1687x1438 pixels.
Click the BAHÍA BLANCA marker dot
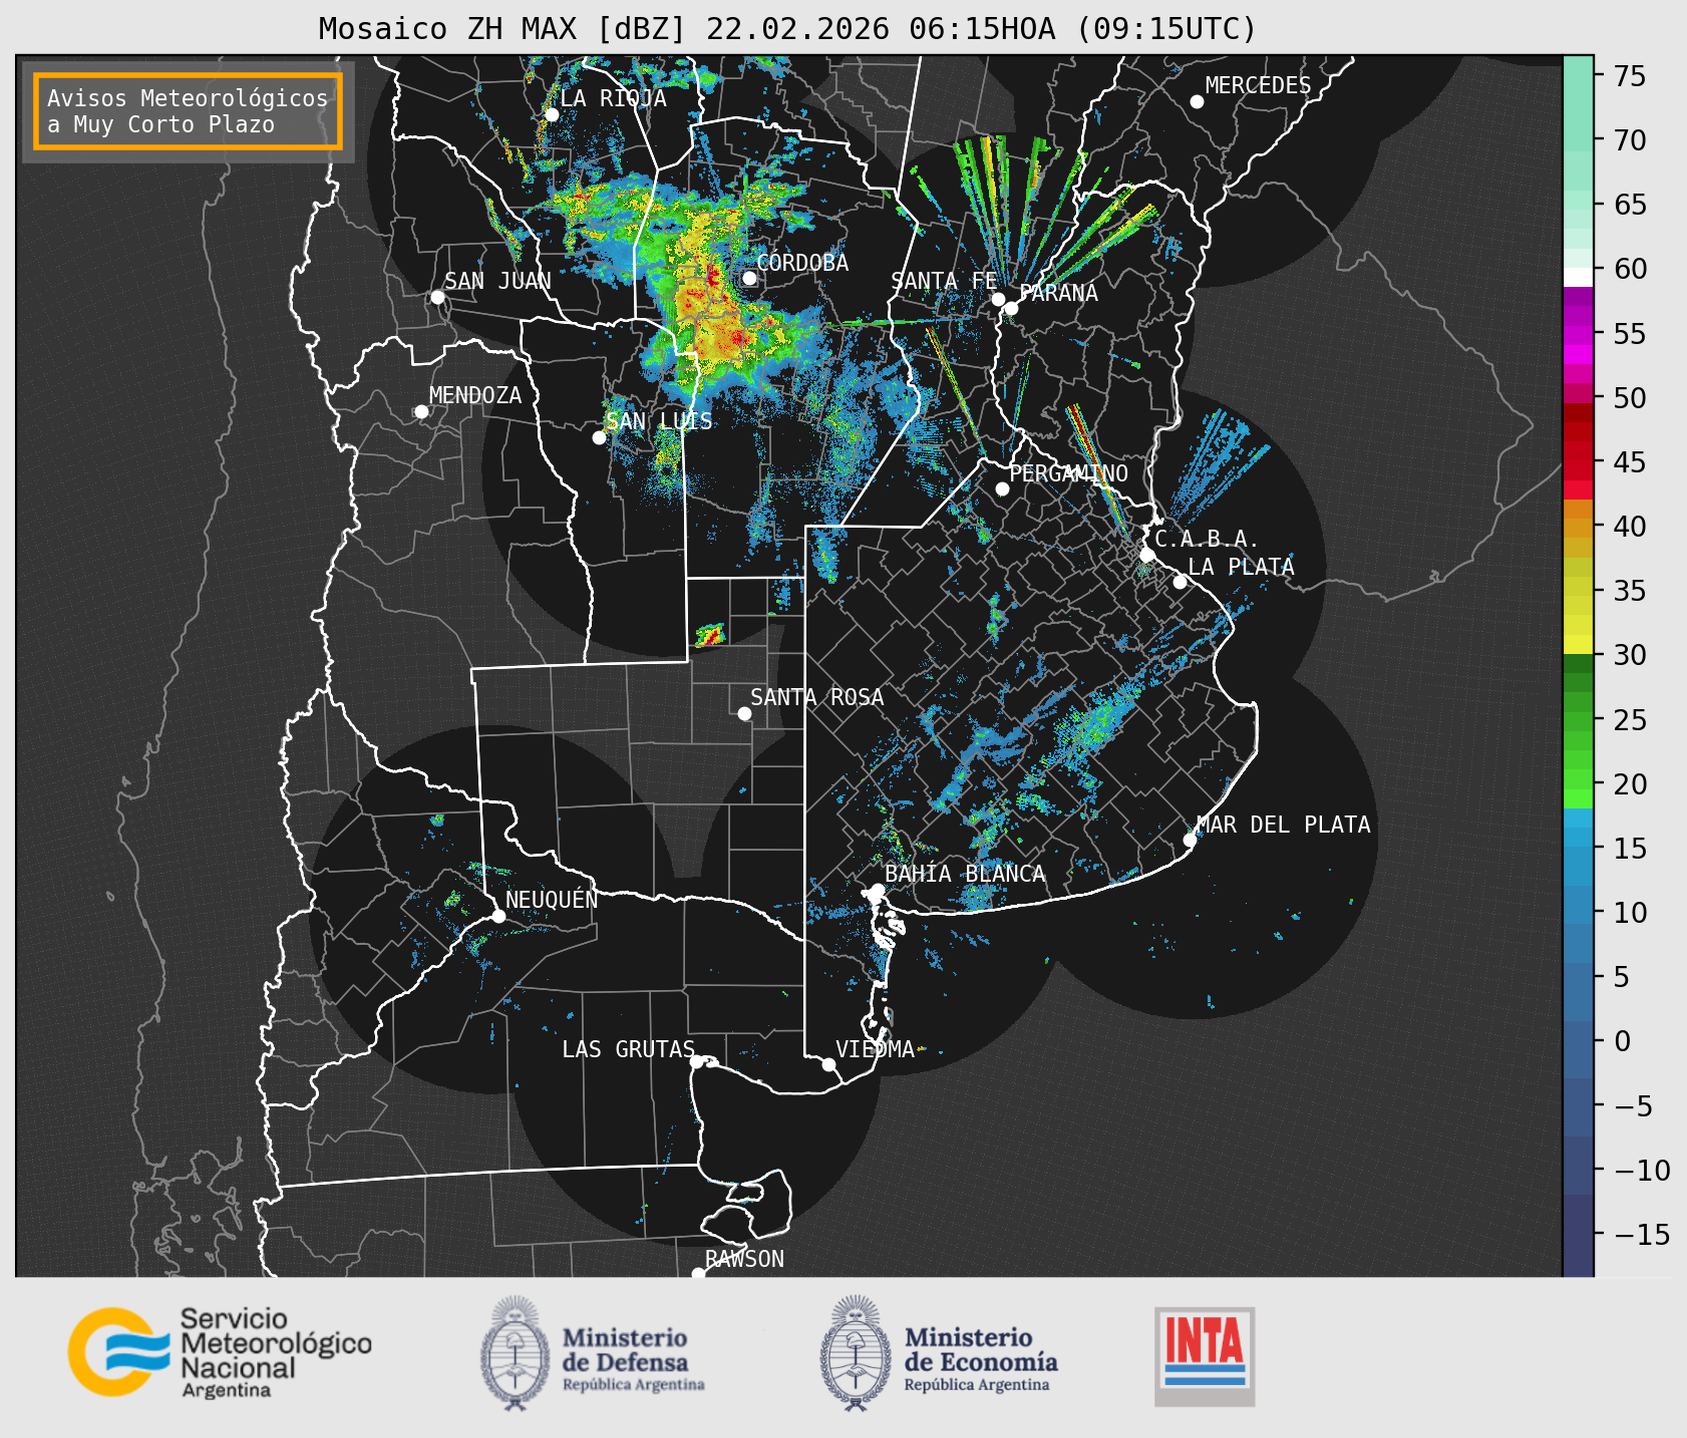click(x=877, y=890)
